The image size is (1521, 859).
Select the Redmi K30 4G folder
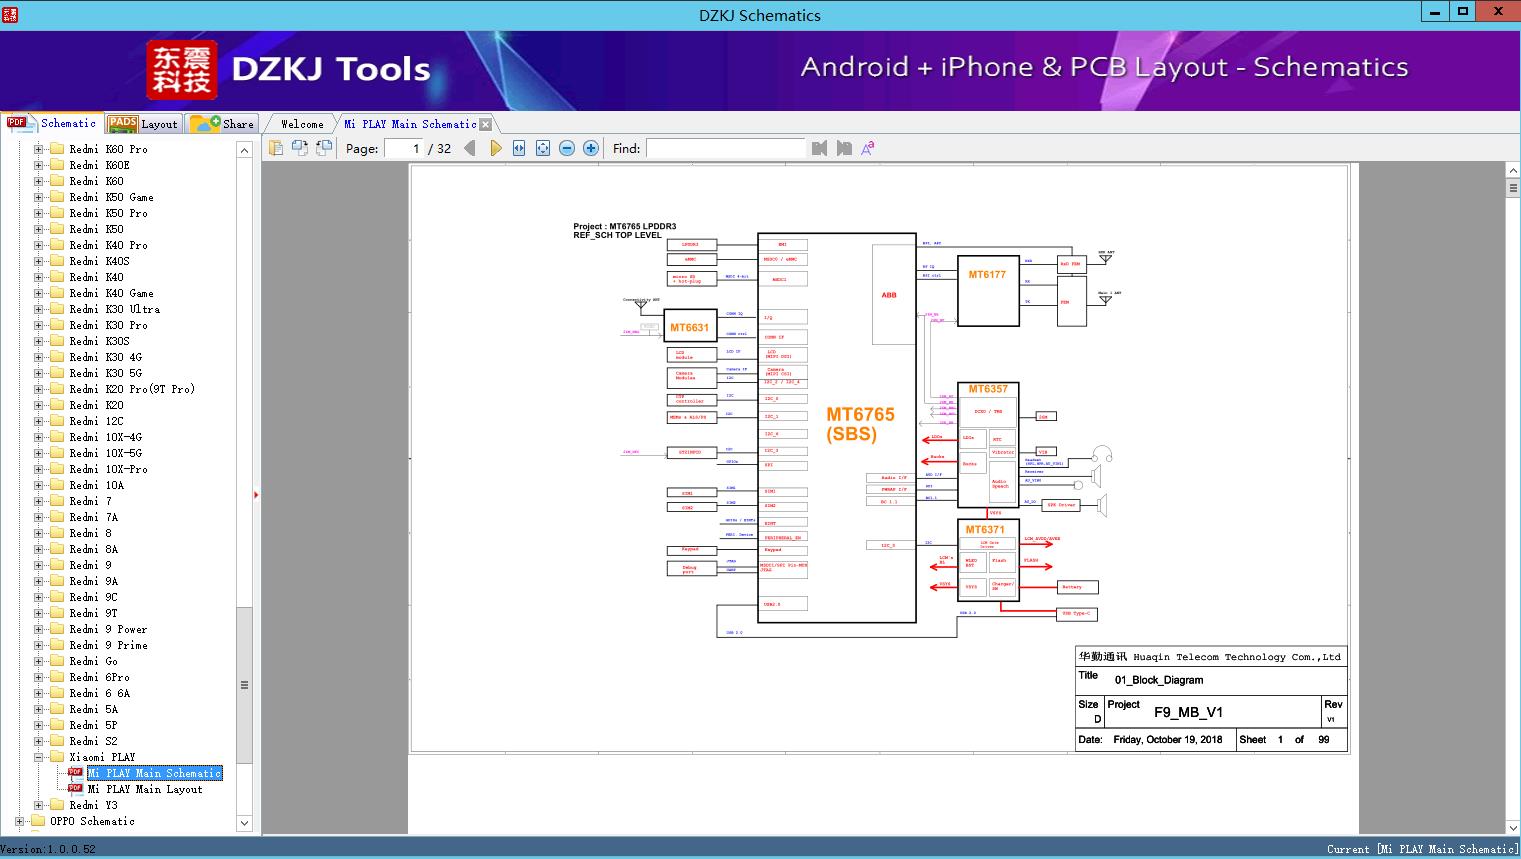pos(105,357)
